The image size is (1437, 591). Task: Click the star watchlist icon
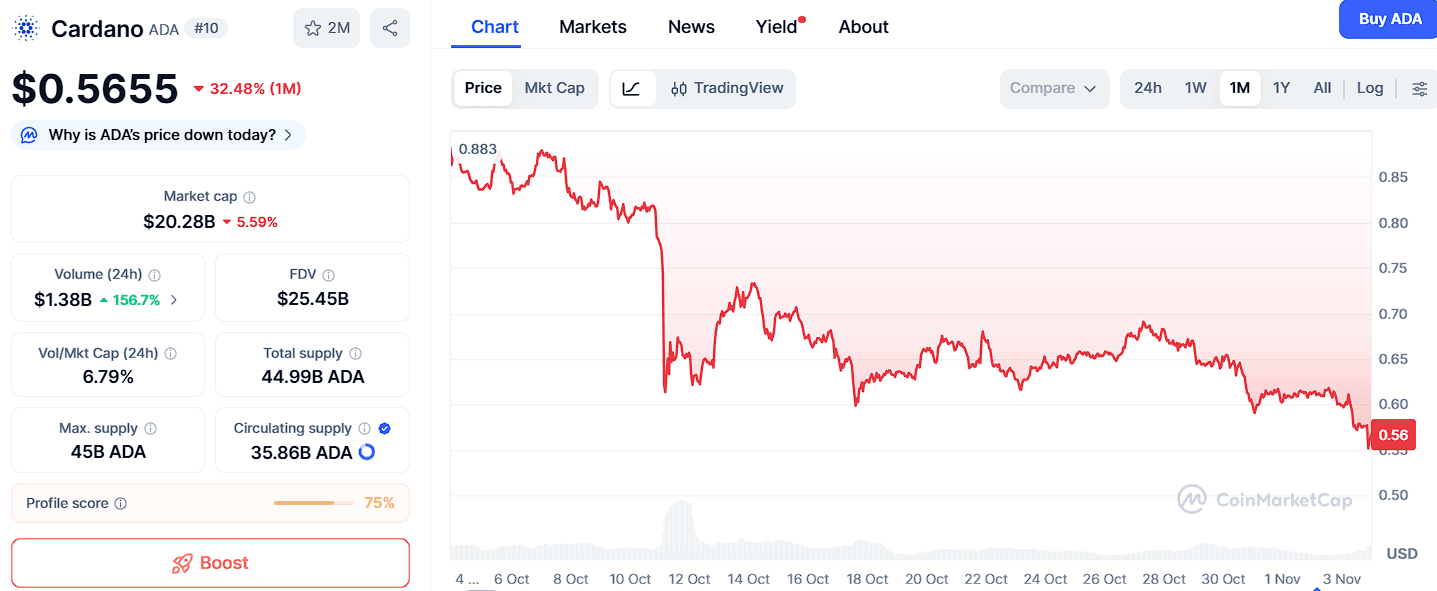point(313,28)
